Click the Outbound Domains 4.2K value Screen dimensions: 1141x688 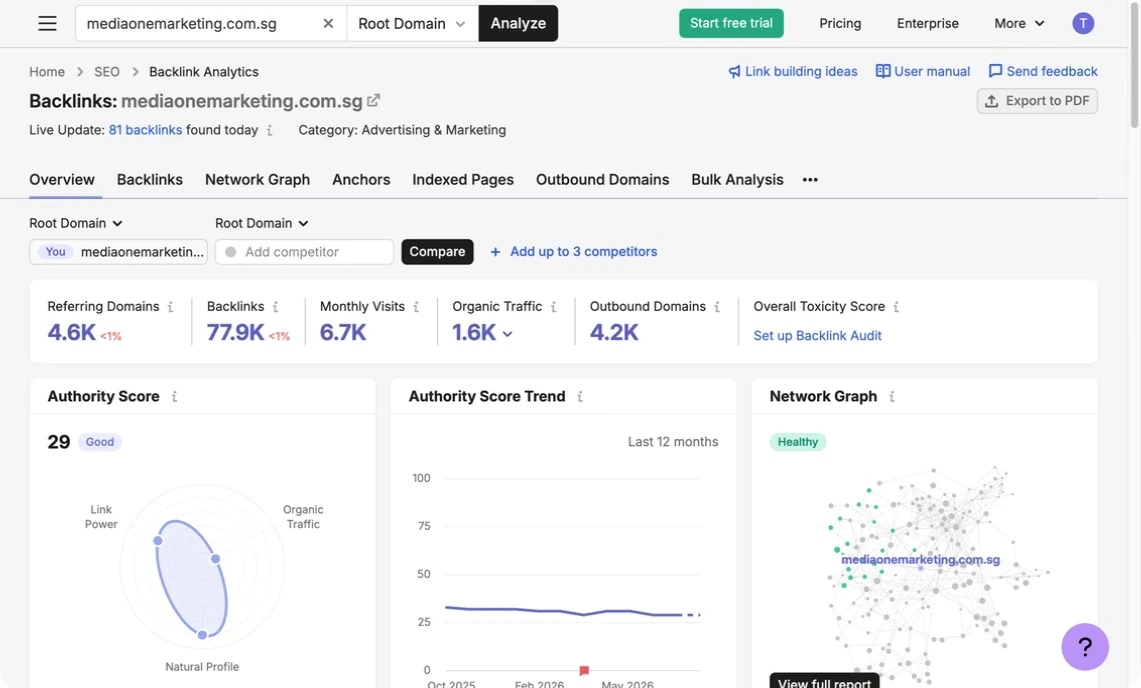[614, 333]
